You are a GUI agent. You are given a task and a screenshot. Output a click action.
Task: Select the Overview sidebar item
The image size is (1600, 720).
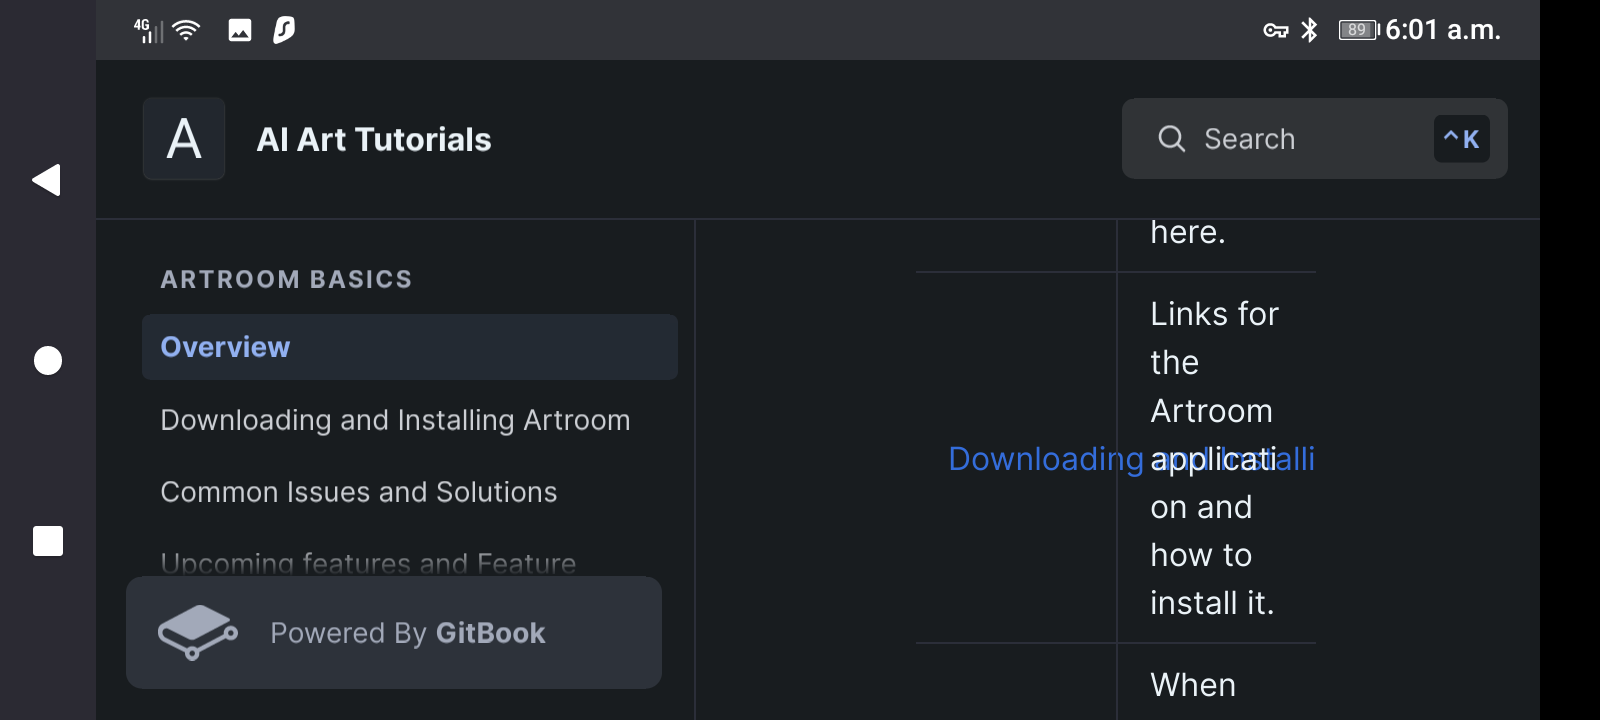(410, 347)
